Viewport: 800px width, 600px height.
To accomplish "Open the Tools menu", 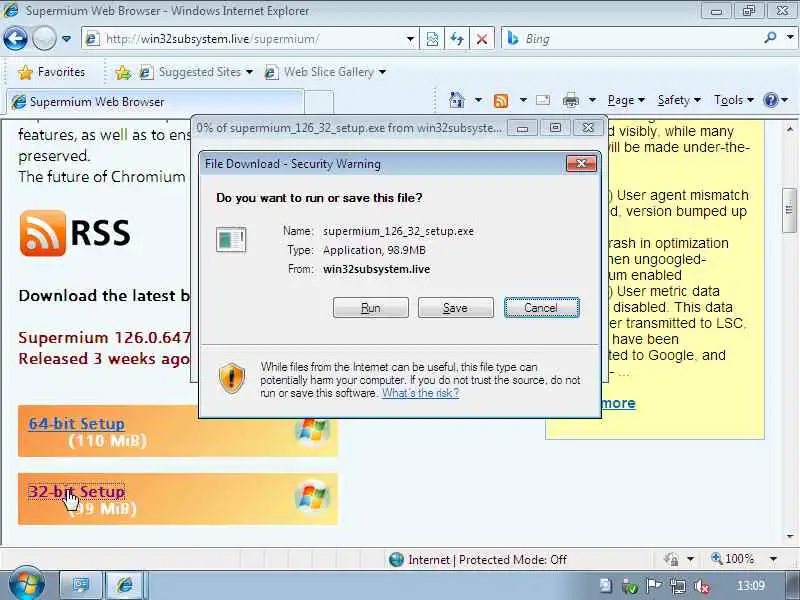I will [x=734, y=101].
